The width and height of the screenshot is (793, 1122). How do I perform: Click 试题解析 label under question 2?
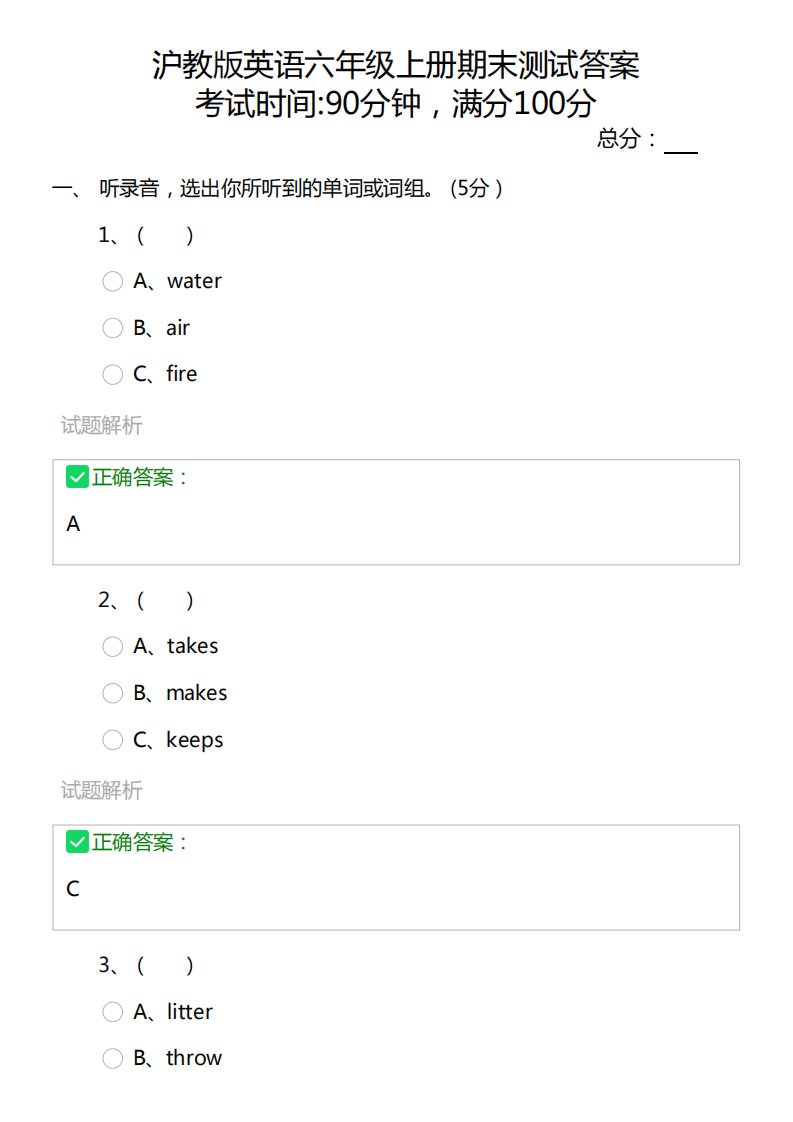click(102, 791)
